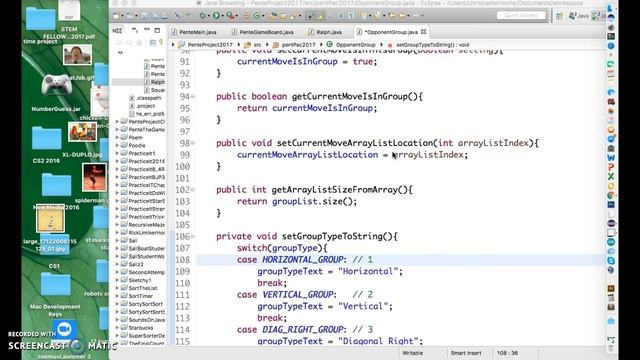Expand the SortTimer project node
The height and width of the screenshot is (360, 640).
117,296
